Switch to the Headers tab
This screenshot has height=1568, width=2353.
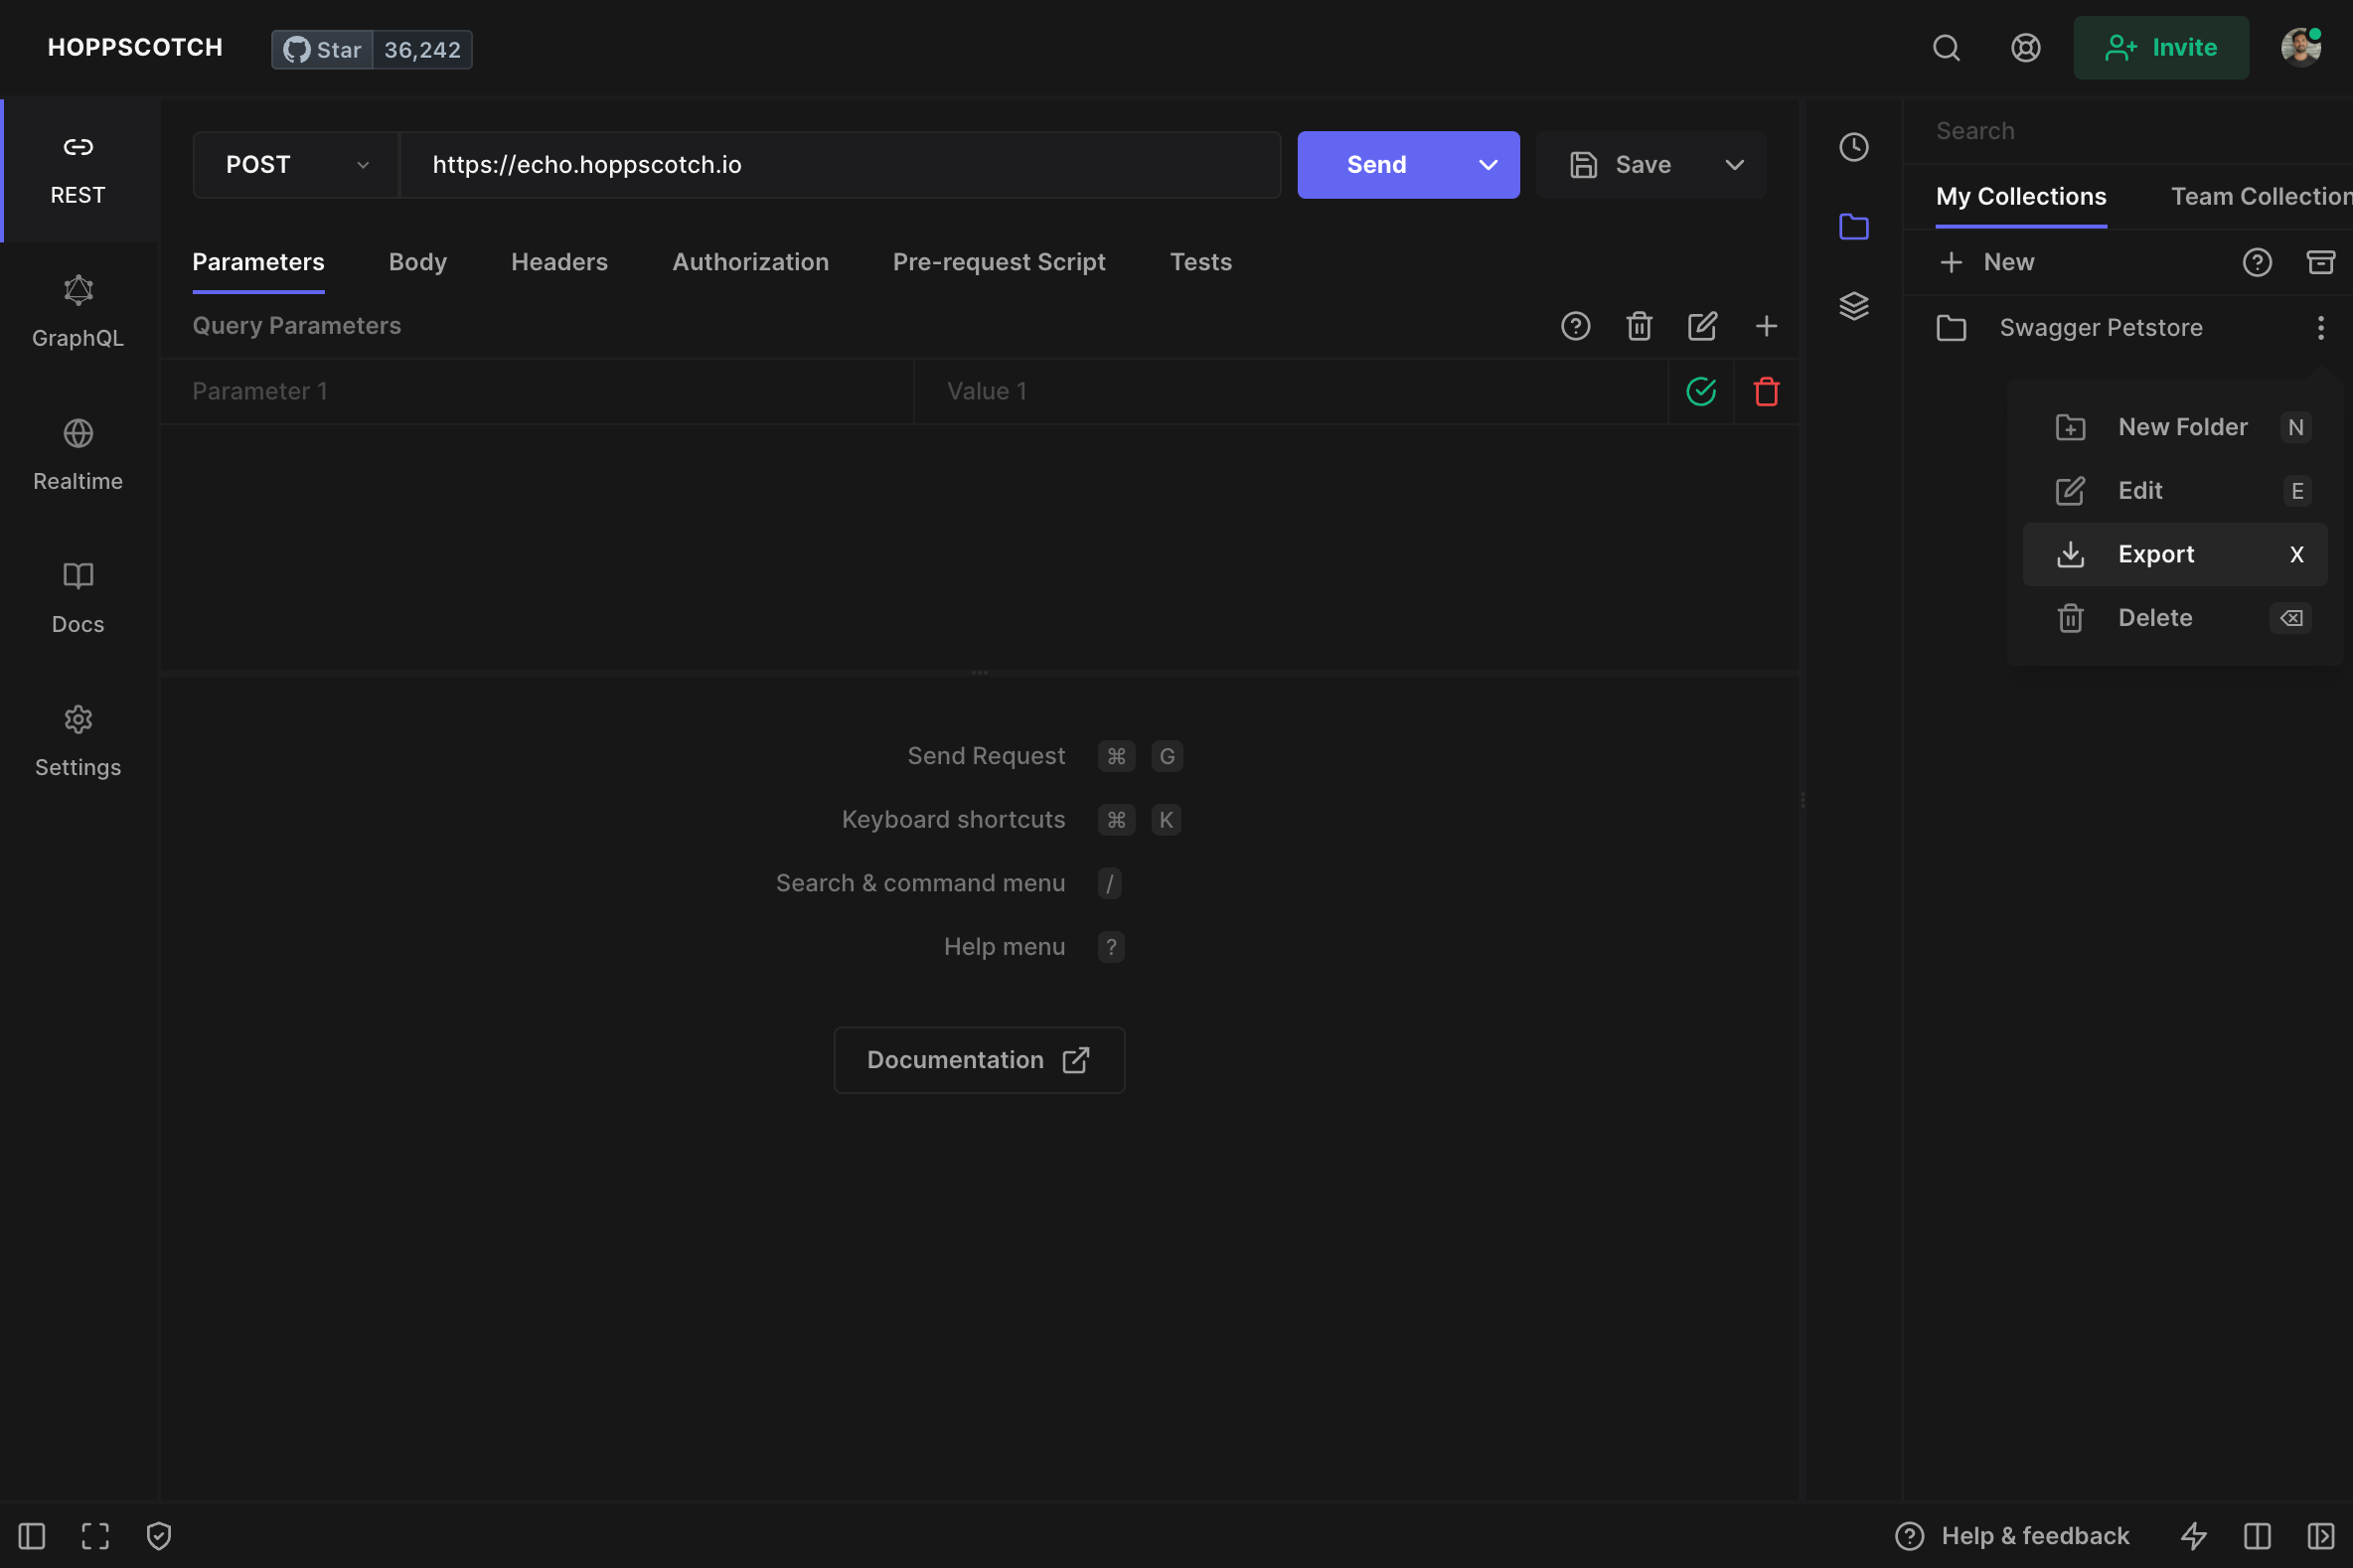pyautogui.click(x=559, y=262)
